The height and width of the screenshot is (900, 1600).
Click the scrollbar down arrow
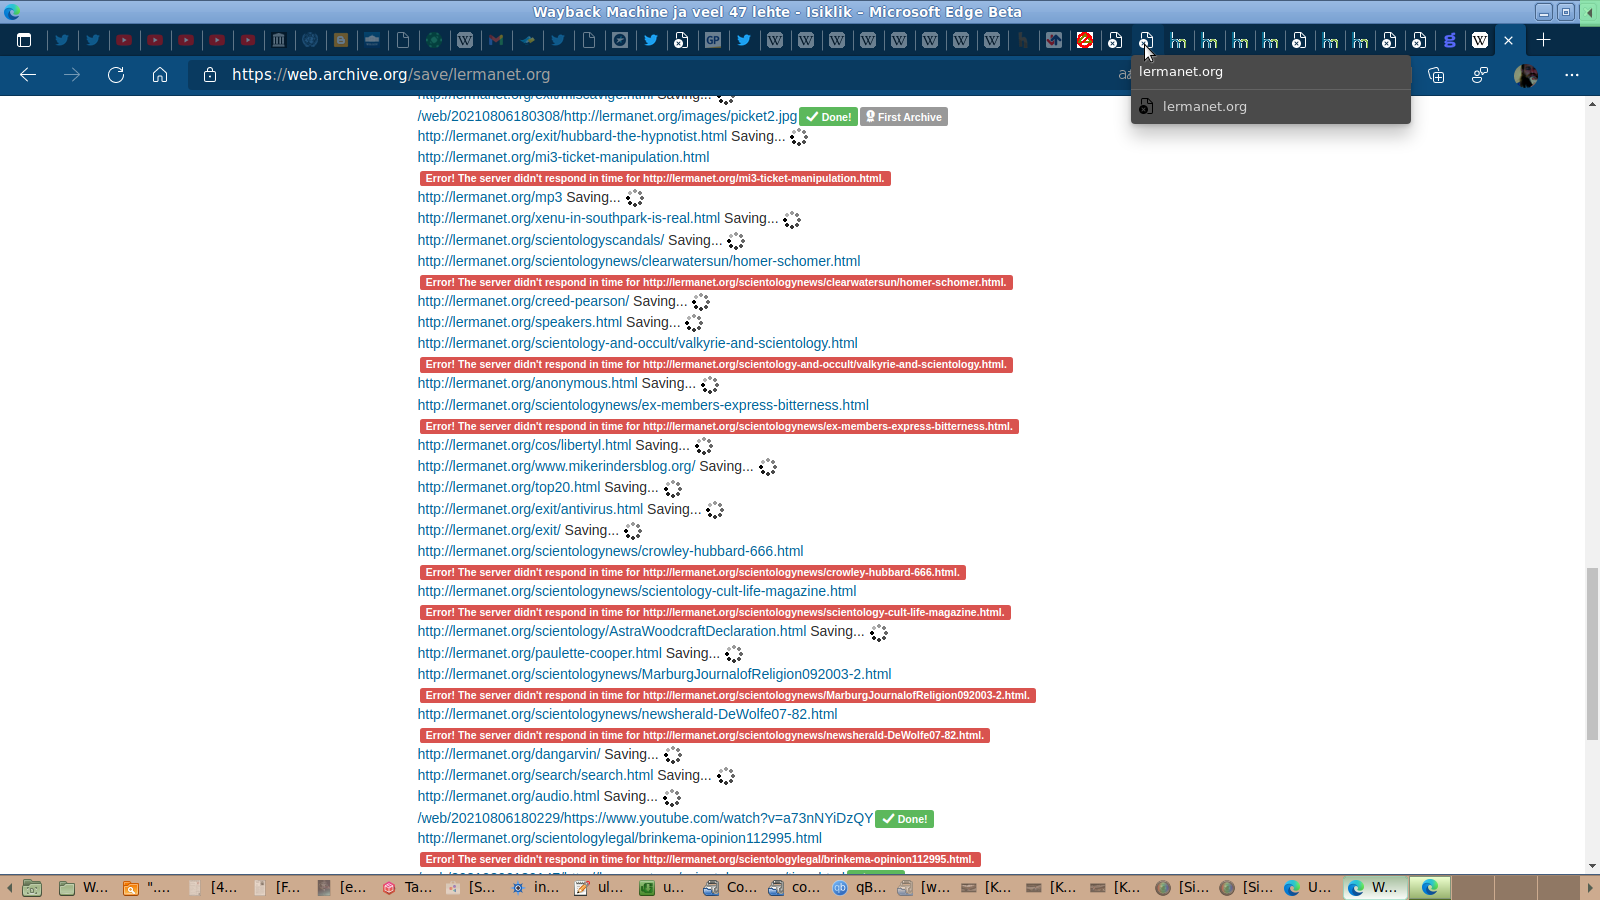pyautogui.click(x=1592, y=866)
